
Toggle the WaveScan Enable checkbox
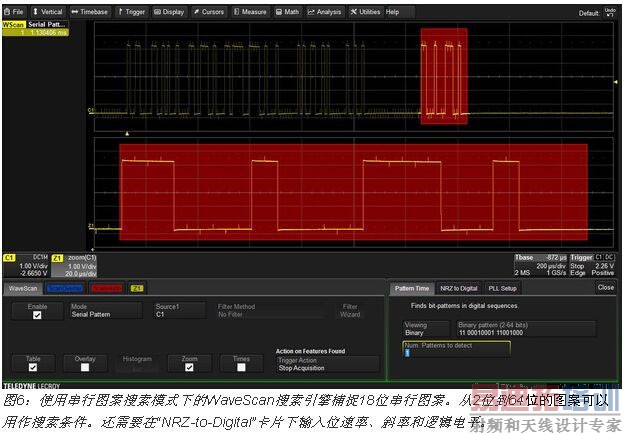37,315
